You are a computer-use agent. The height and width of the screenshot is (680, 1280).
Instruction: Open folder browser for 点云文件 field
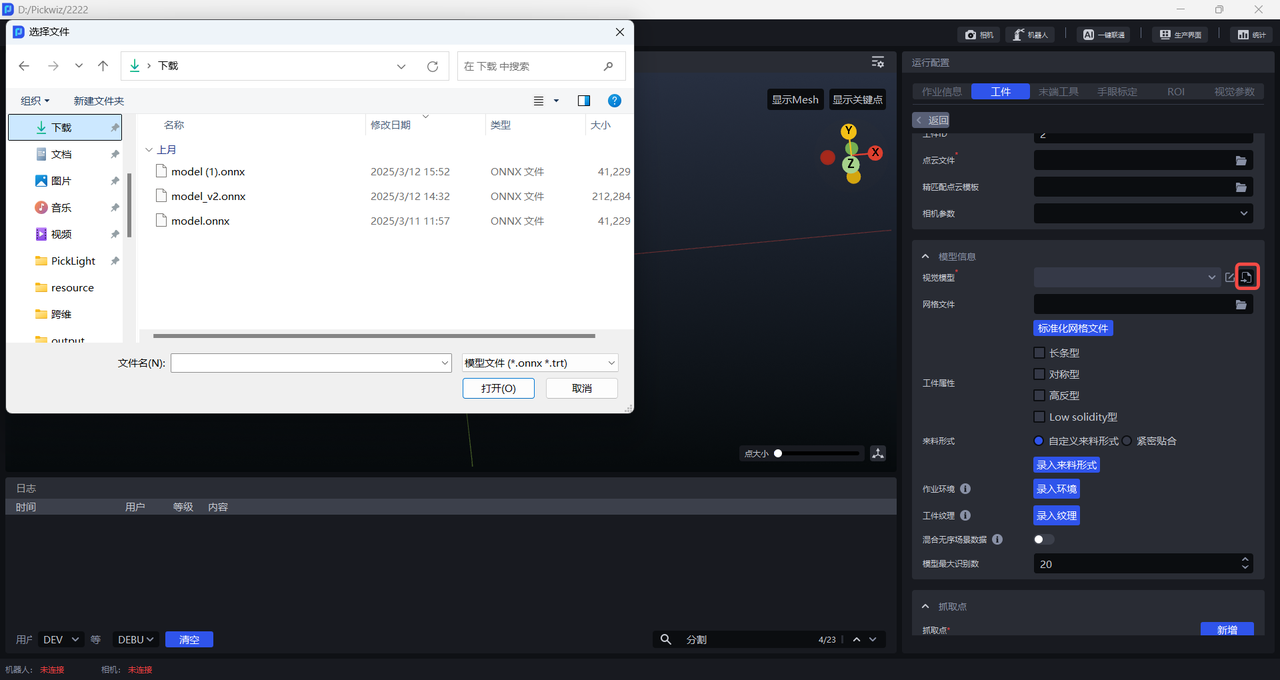(x=1241, y=160)
